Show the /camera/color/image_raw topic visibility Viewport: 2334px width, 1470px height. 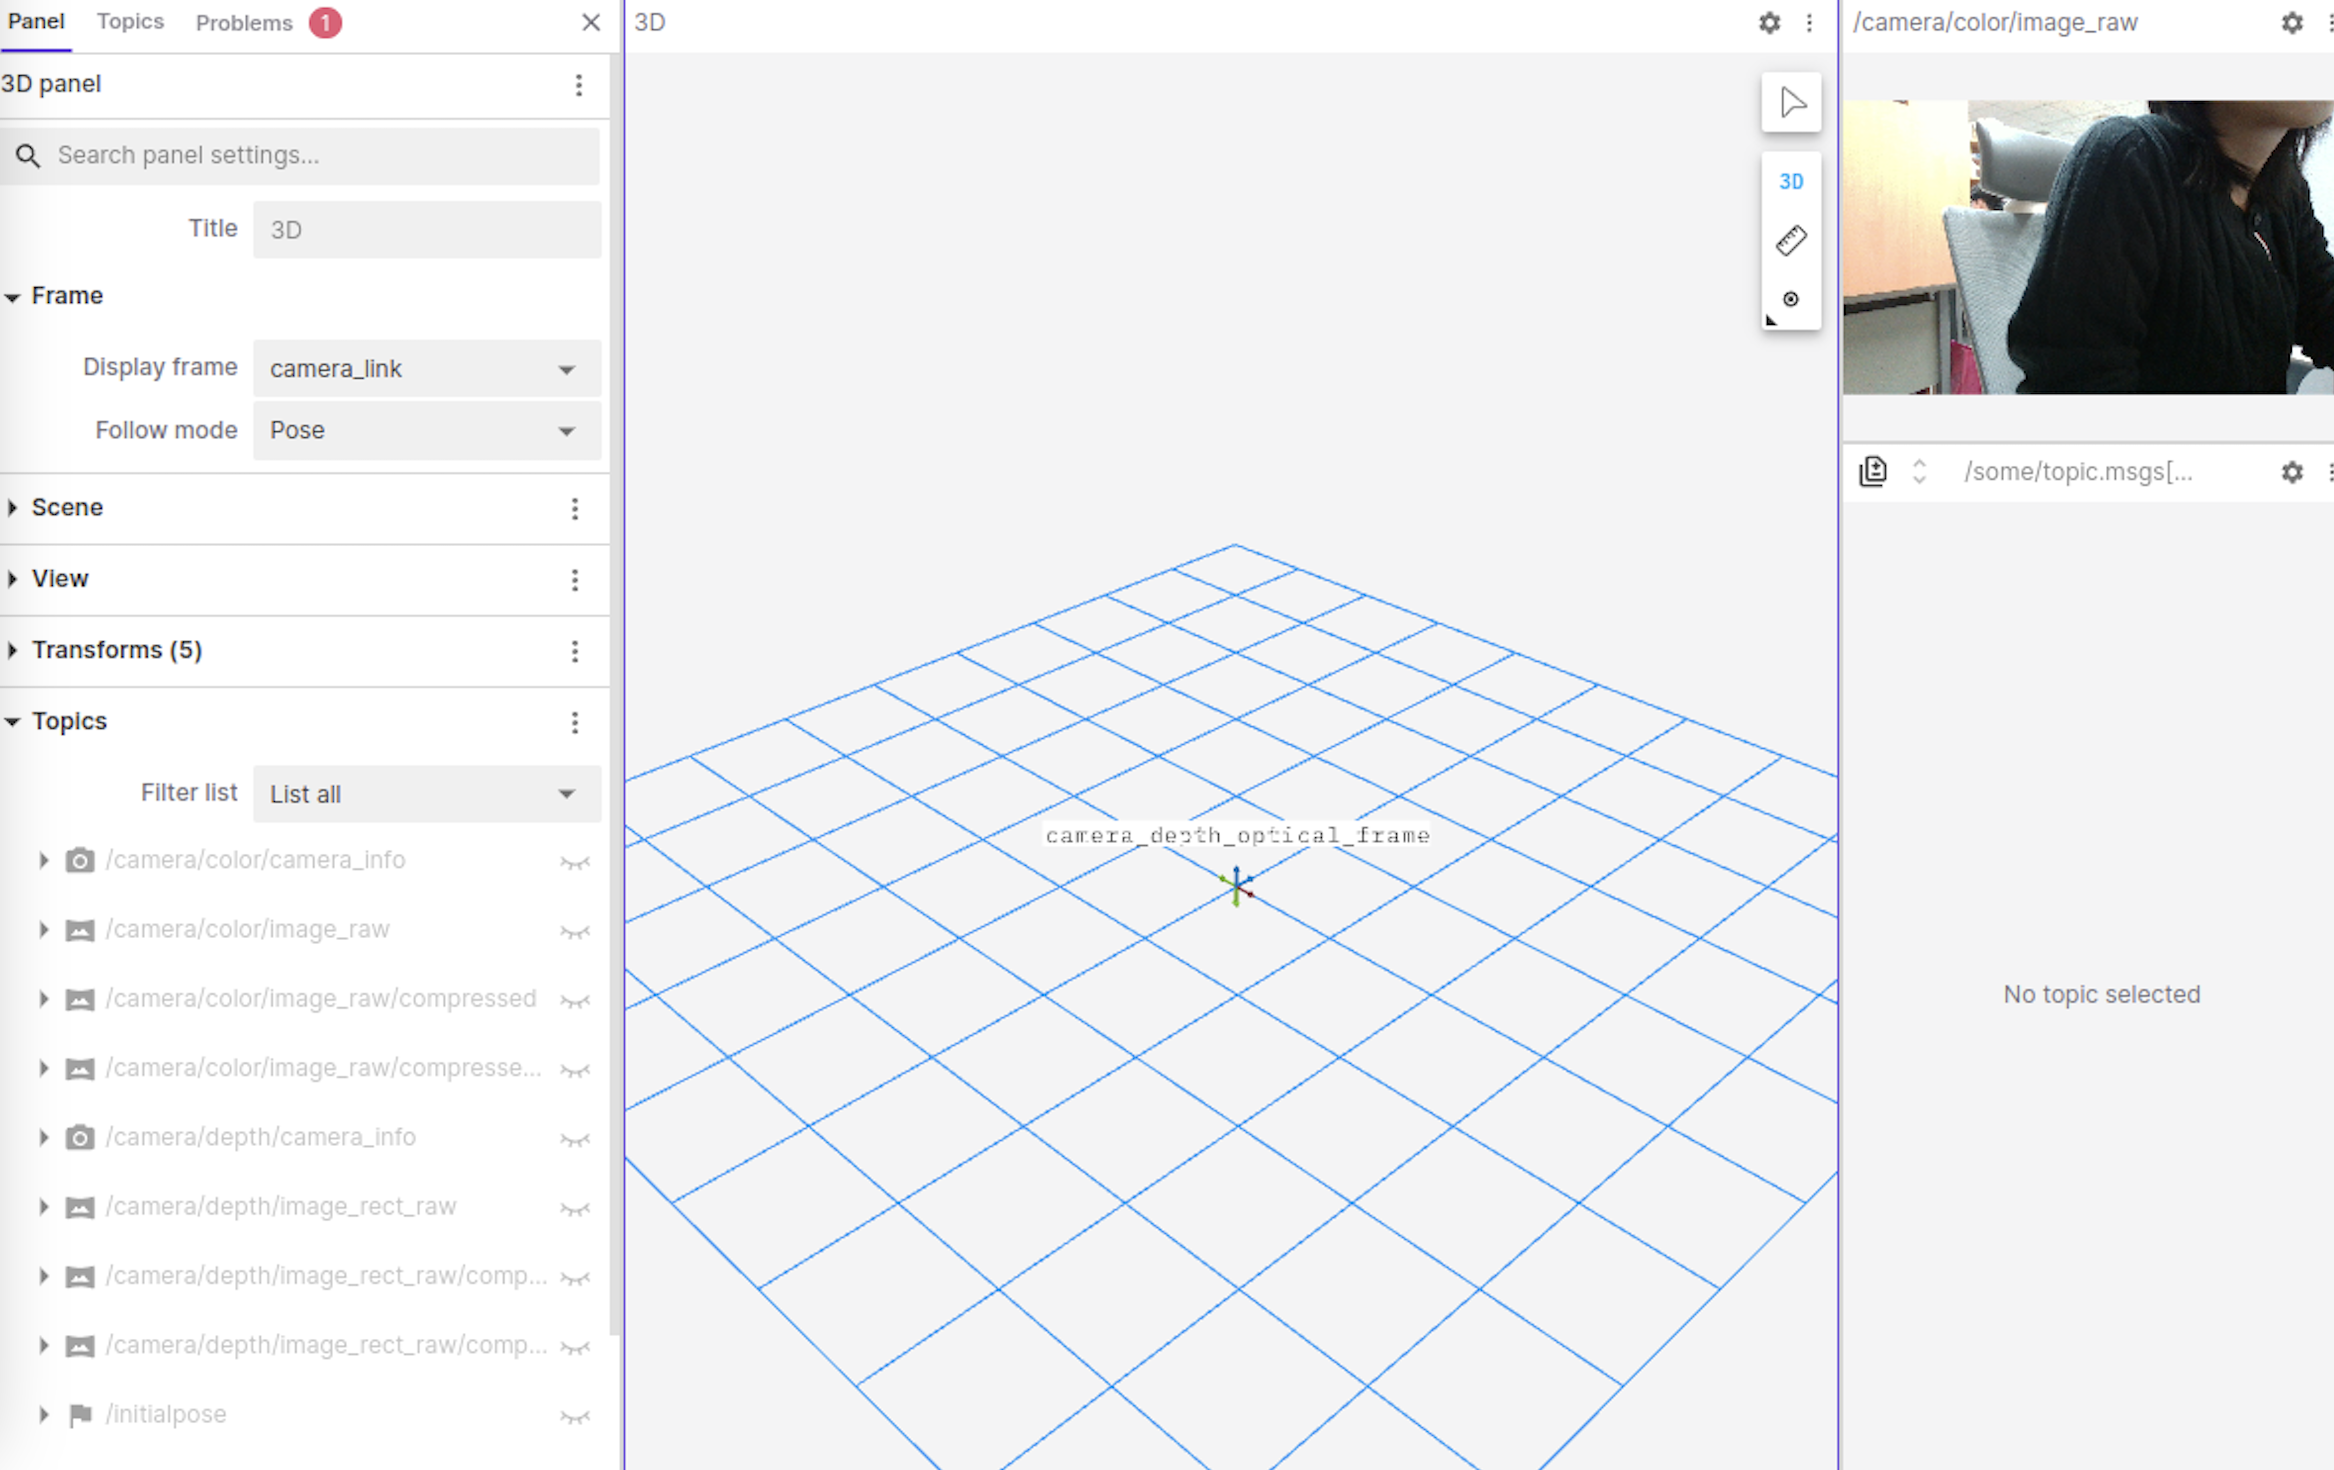(575, 931)
